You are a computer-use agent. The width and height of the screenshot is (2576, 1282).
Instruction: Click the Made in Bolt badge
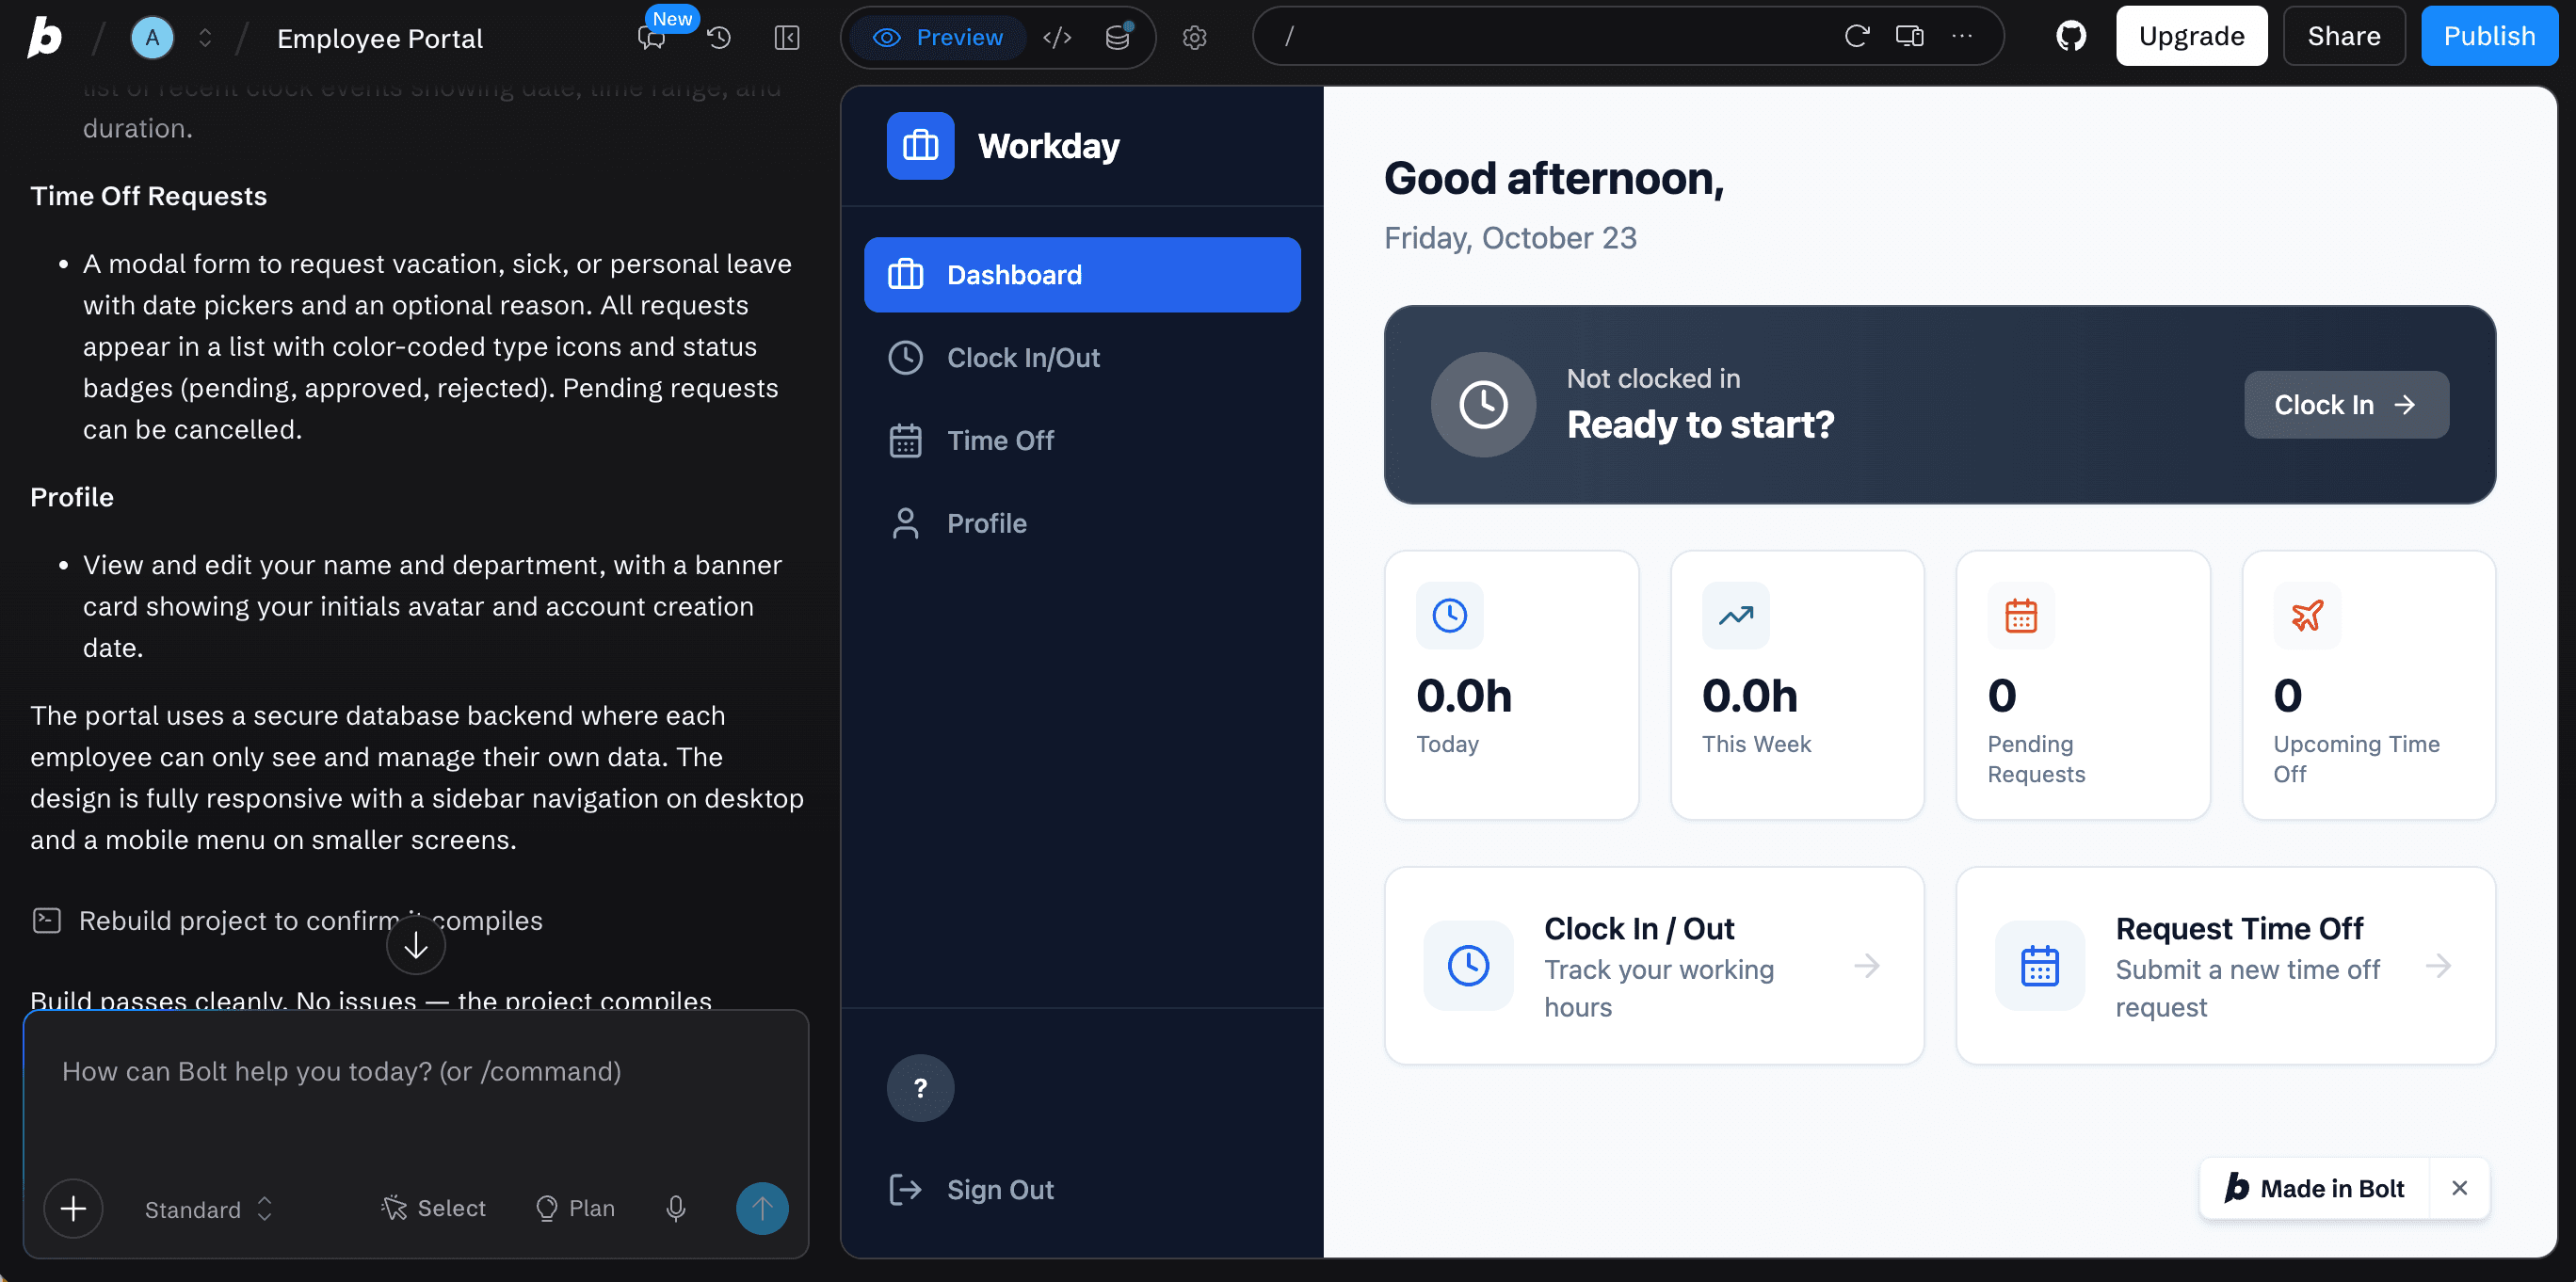(x=2314, y=1189)
